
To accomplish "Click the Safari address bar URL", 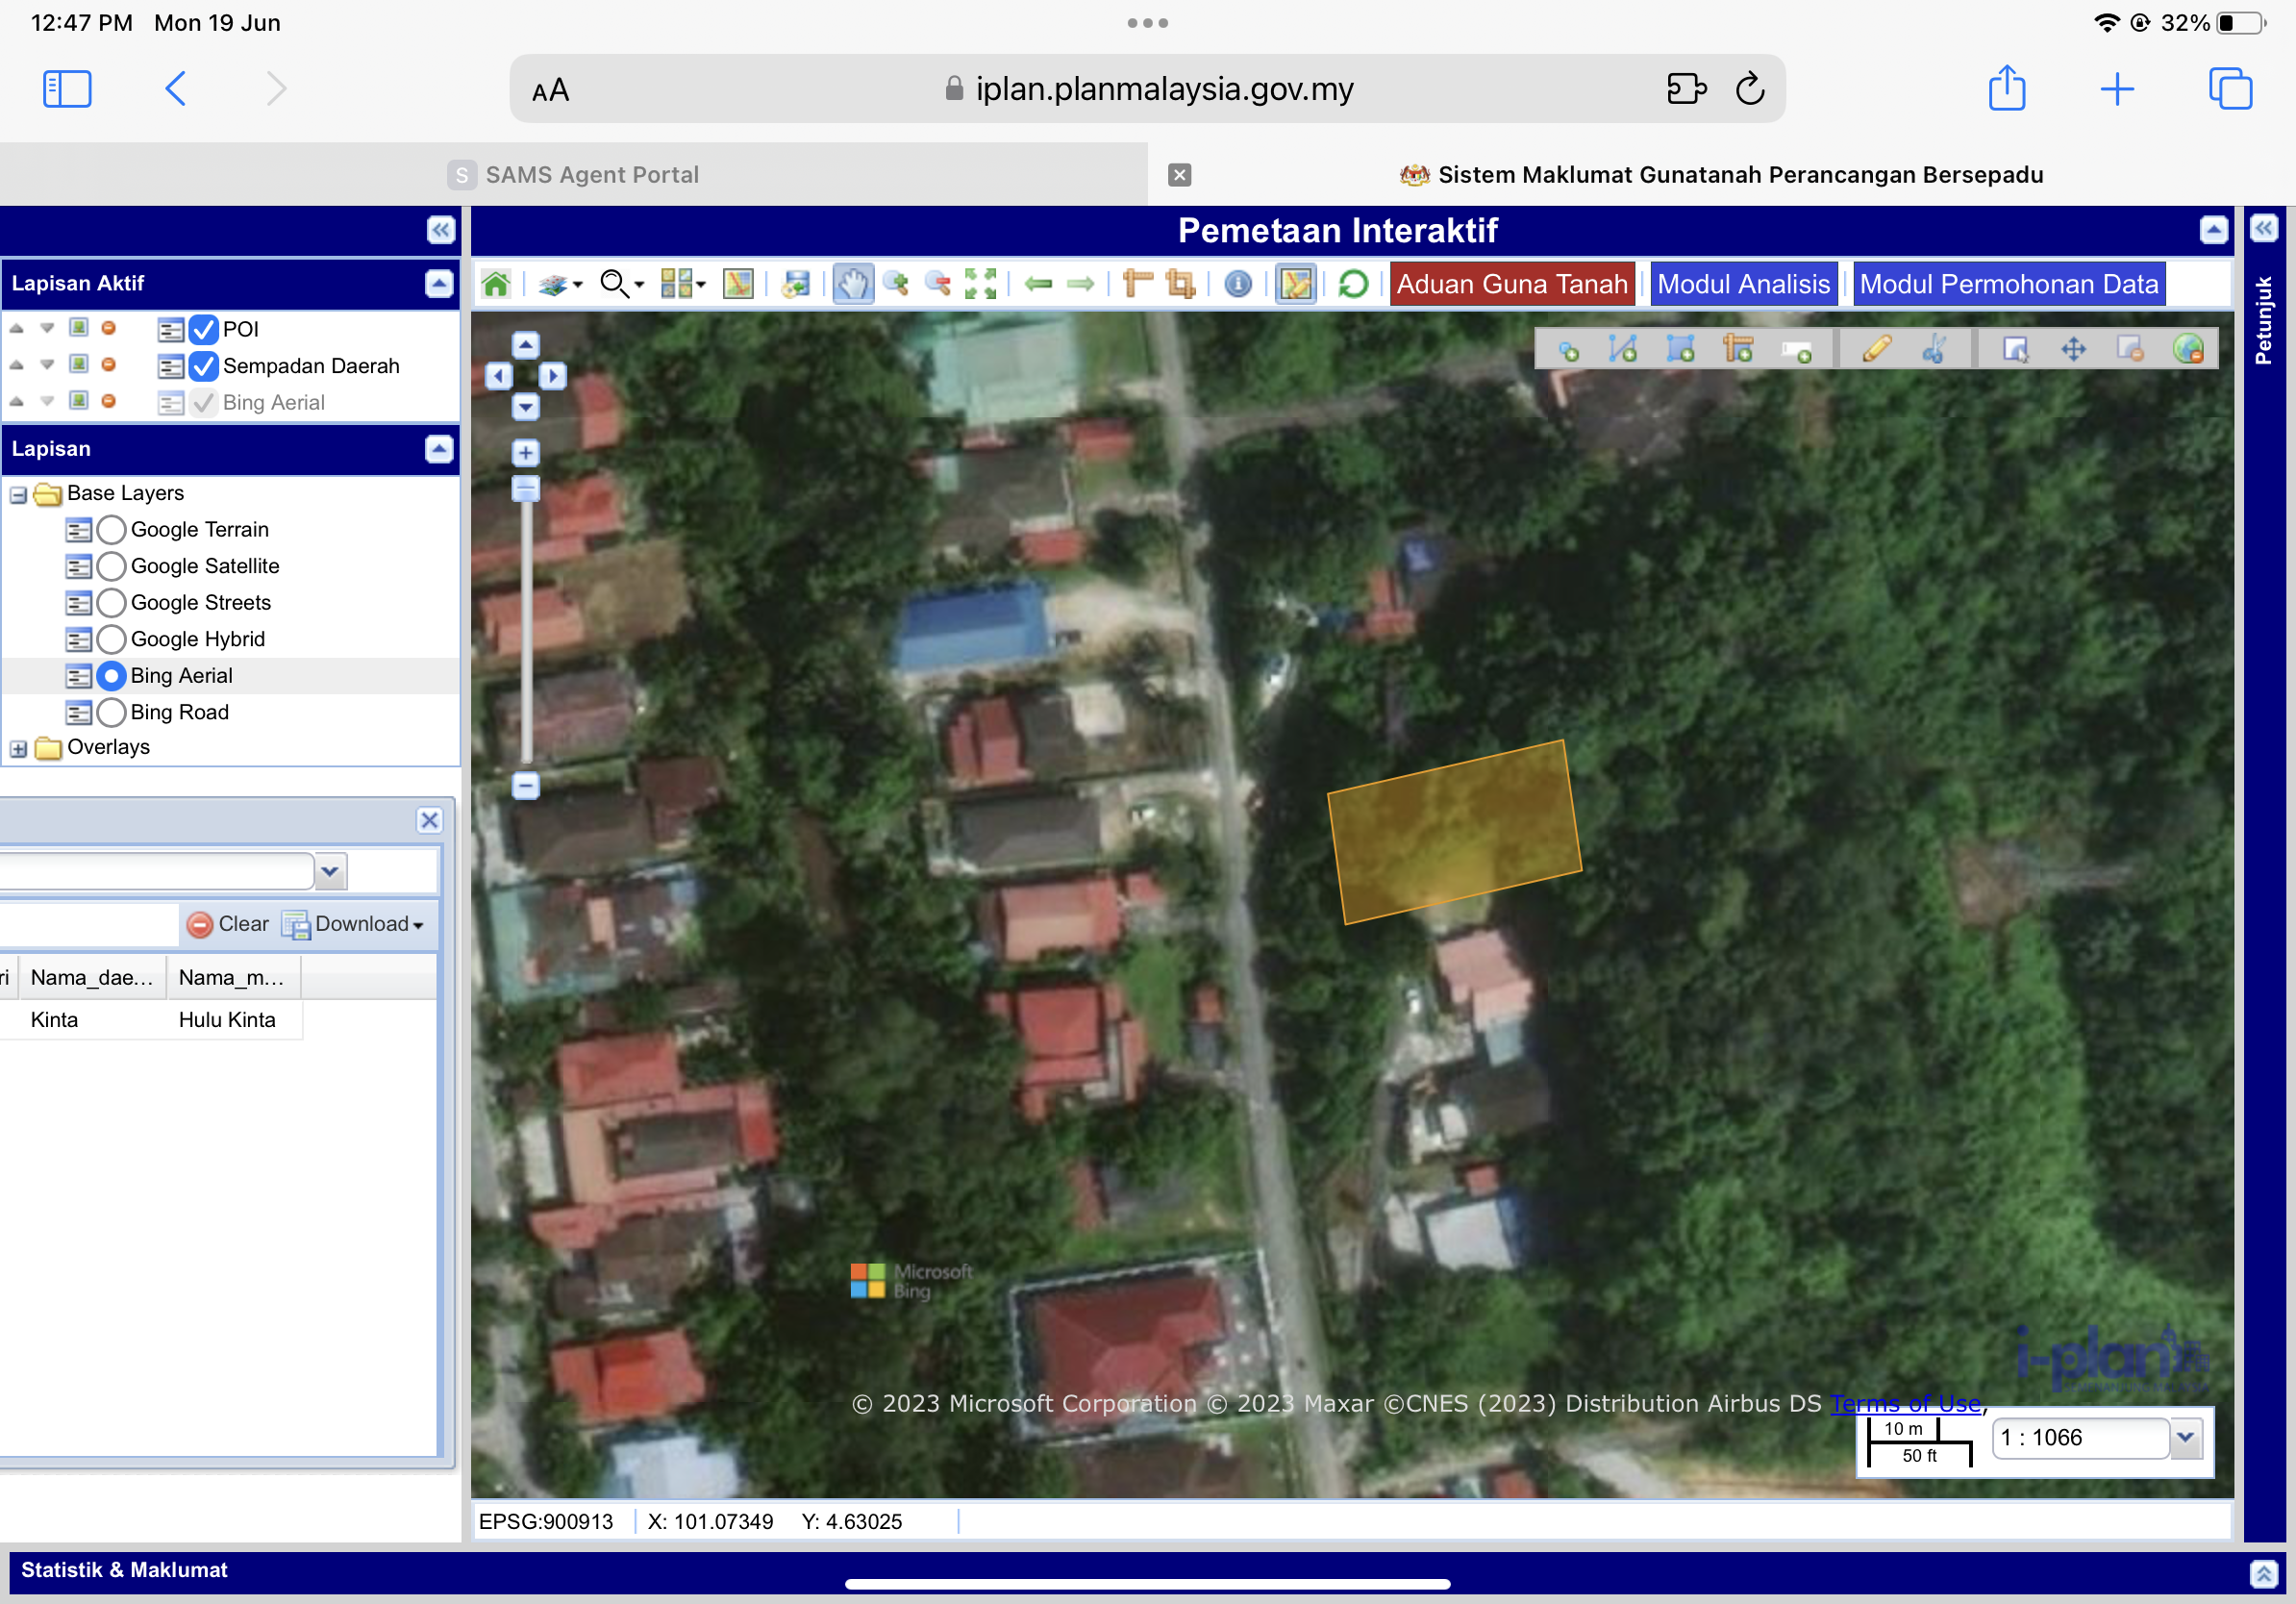I will coord(1164,89).
